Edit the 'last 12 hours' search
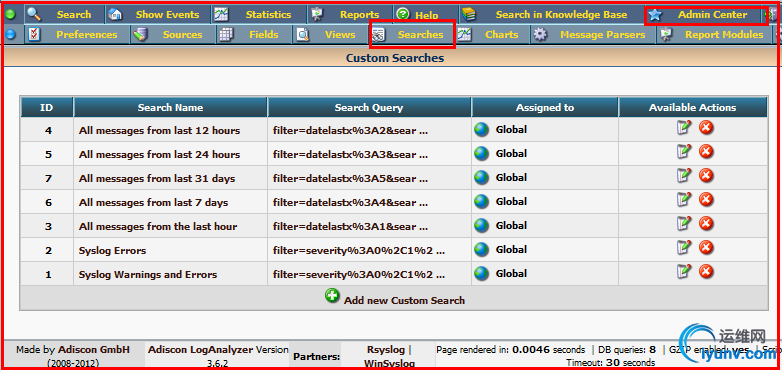Screen dimensions: 782x370 (x=684, y=128)
